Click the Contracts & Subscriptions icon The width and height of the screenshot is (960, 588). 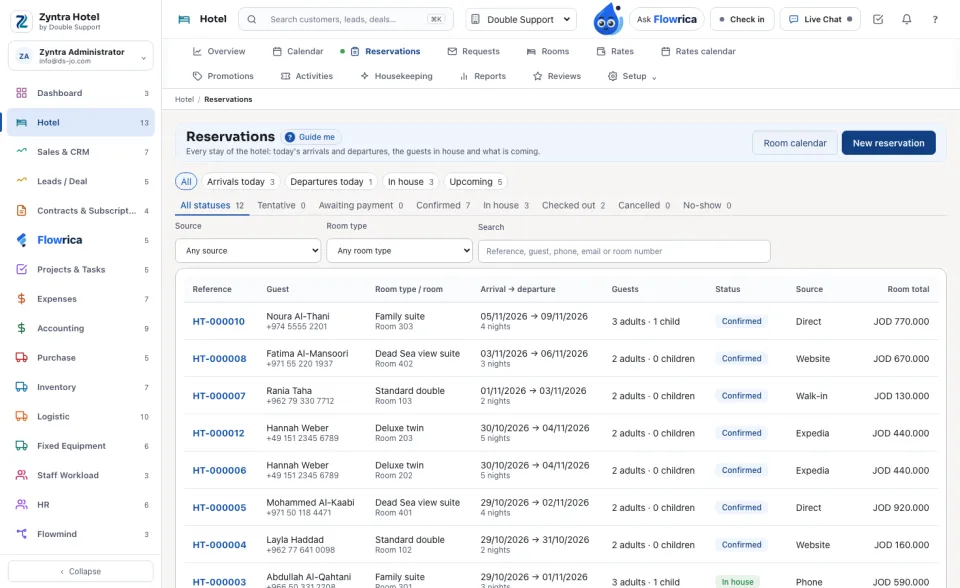[21, 211]
